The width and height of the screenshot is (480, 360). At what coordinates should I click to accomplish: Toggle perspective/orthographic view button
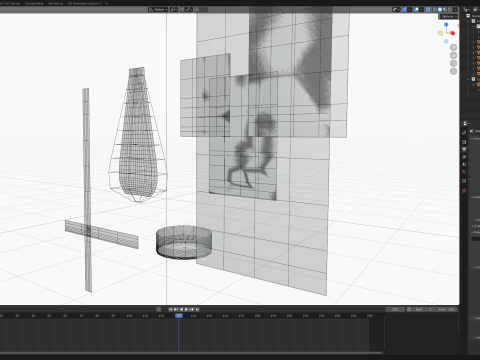coord(453,71)
